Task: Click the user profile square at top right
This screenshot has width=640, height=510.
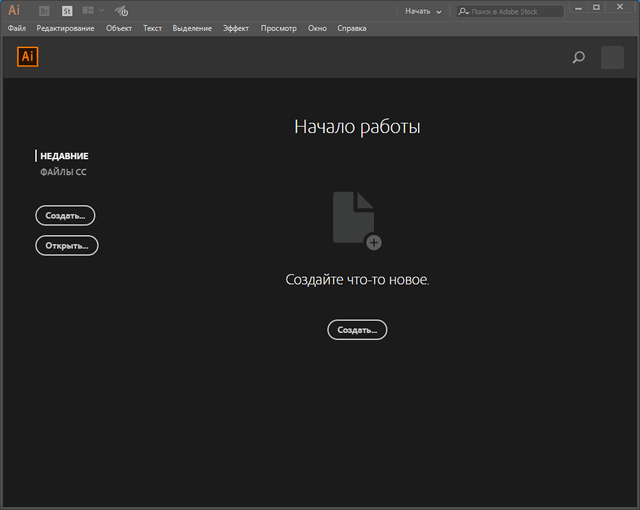Action: (x=612, y=58)
